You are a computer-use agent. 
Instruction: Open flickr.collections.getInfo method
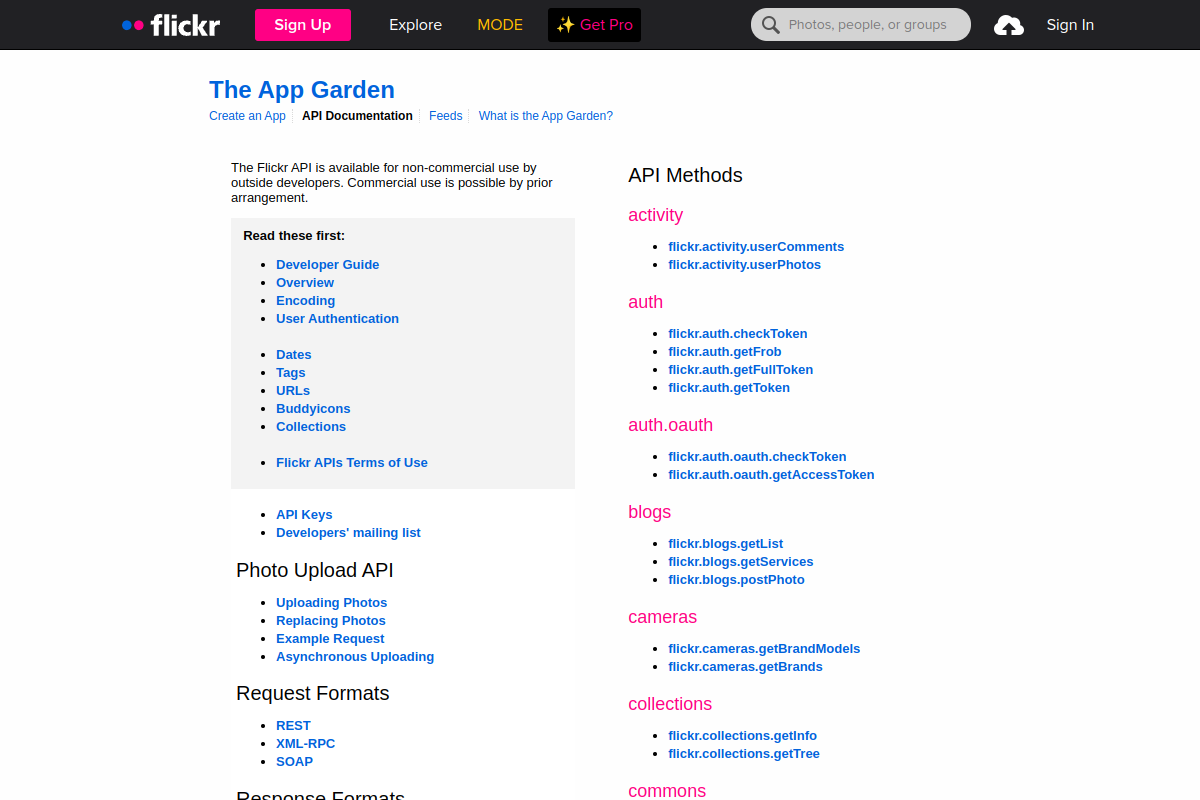[x=742, y=736]
